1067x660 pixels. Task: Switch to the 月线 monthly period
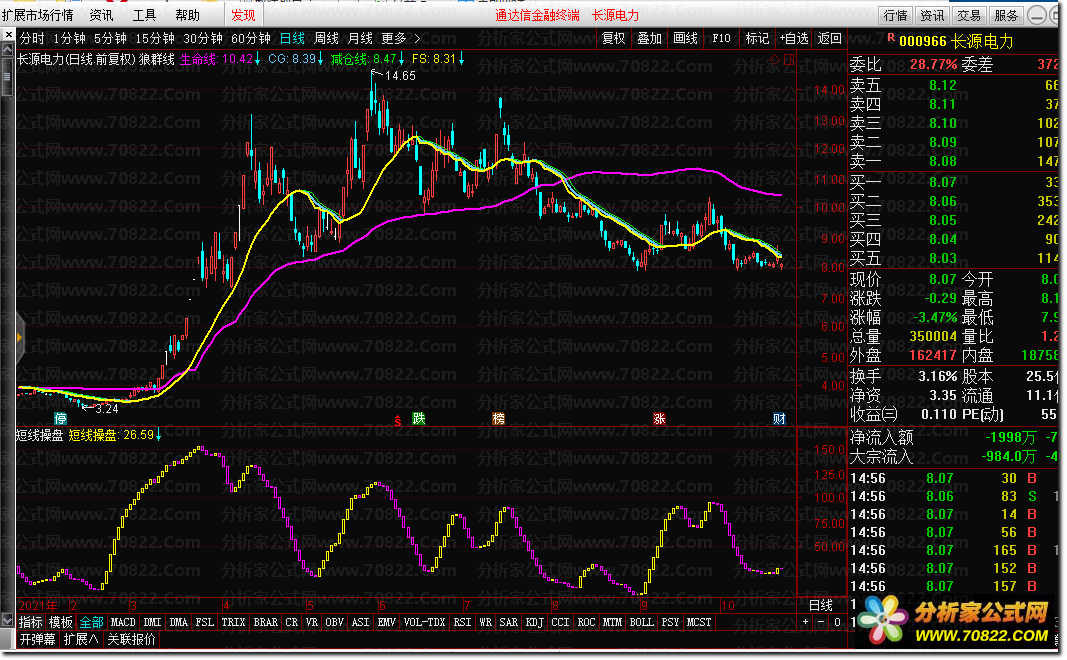pyautogui.click(x=360, y=38)
